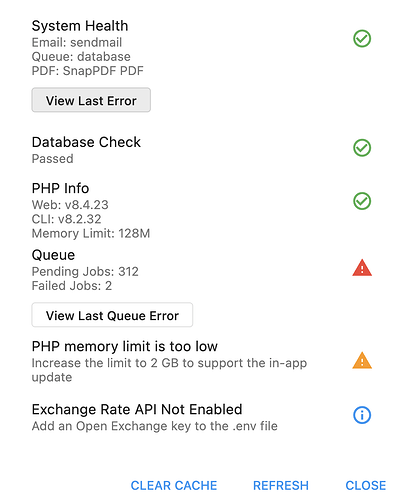The height and width of the screenshot is (500, 401).
Task: Click the green checkmark beside PHP Info
Action: pyautogui.click(x=362, y=201)
